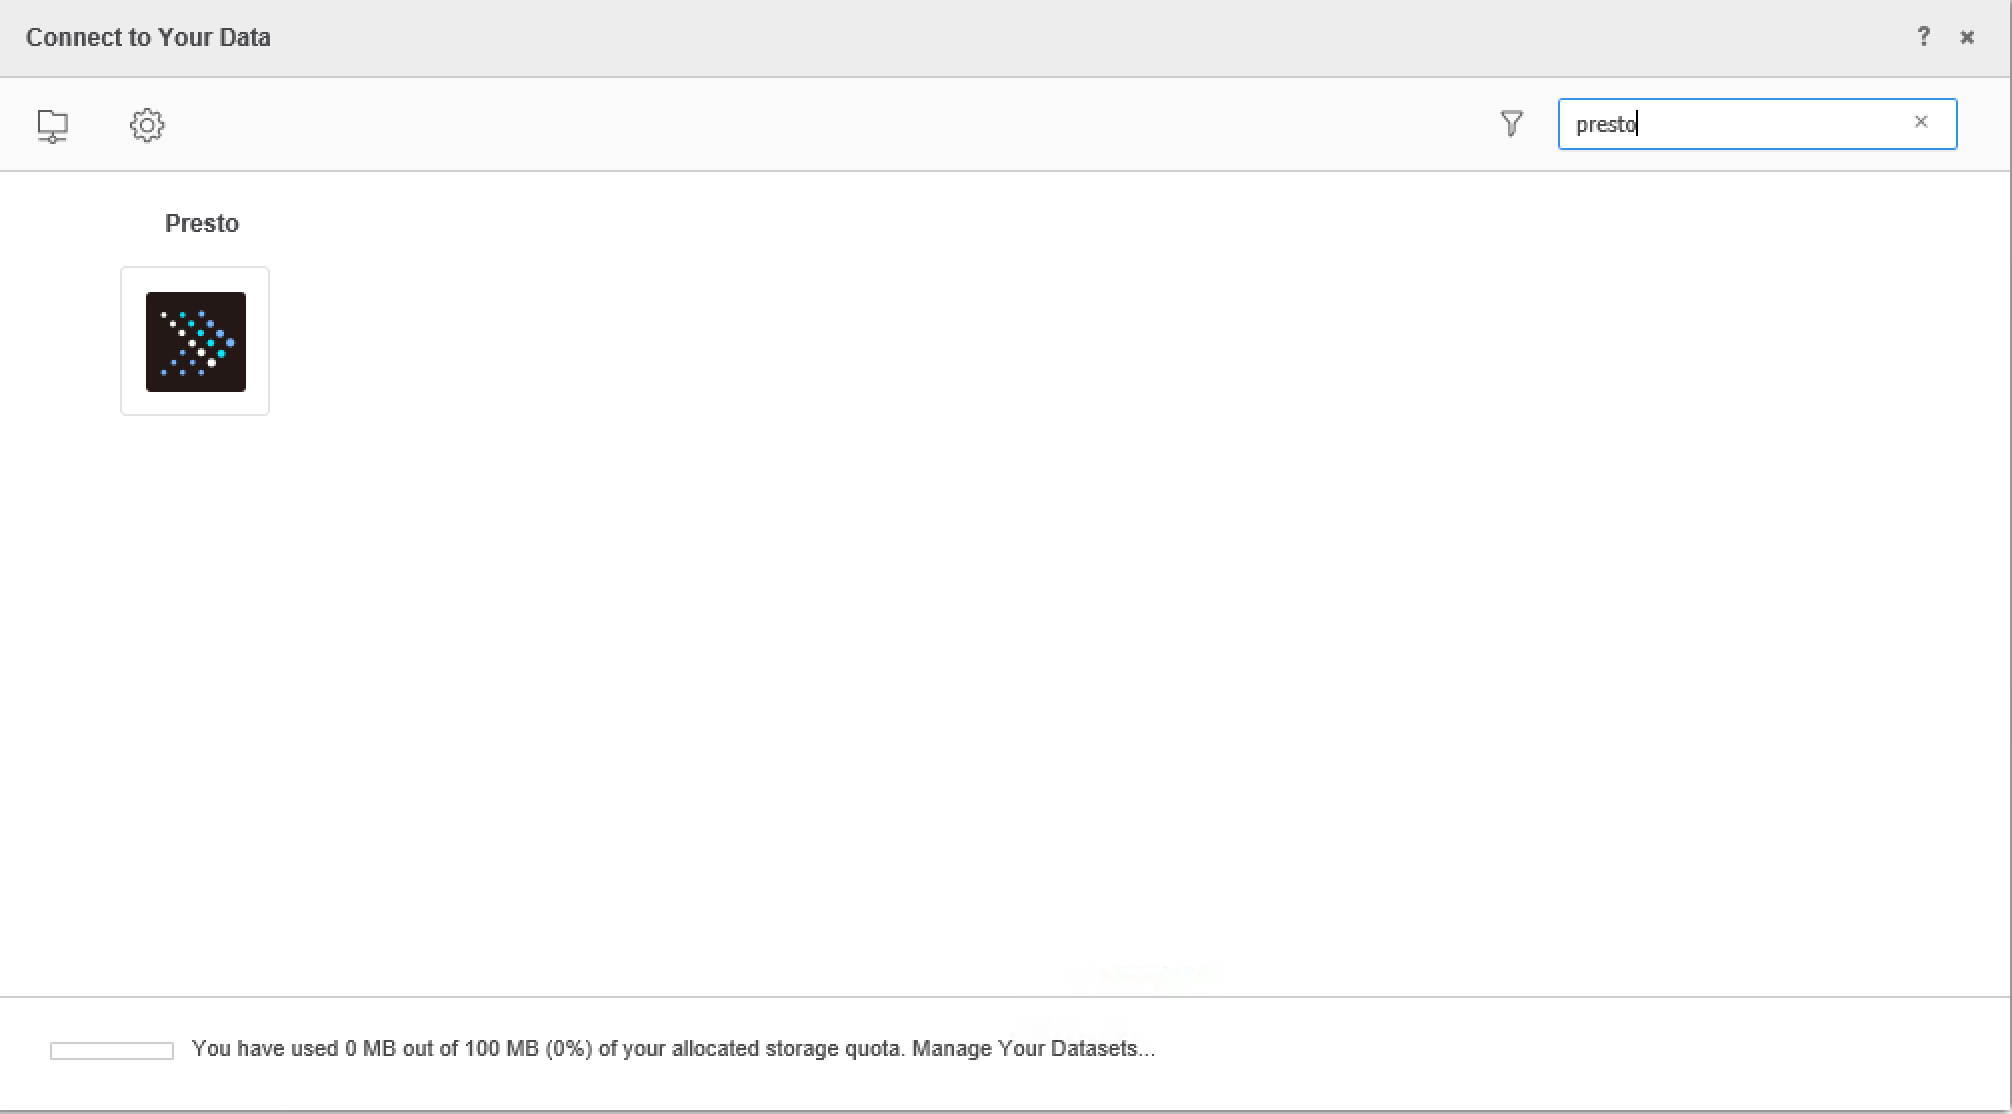This screenshot has width=2012, height=1114.
Task: Click the funnel filter icon
Action: (x=1511, y=124)
